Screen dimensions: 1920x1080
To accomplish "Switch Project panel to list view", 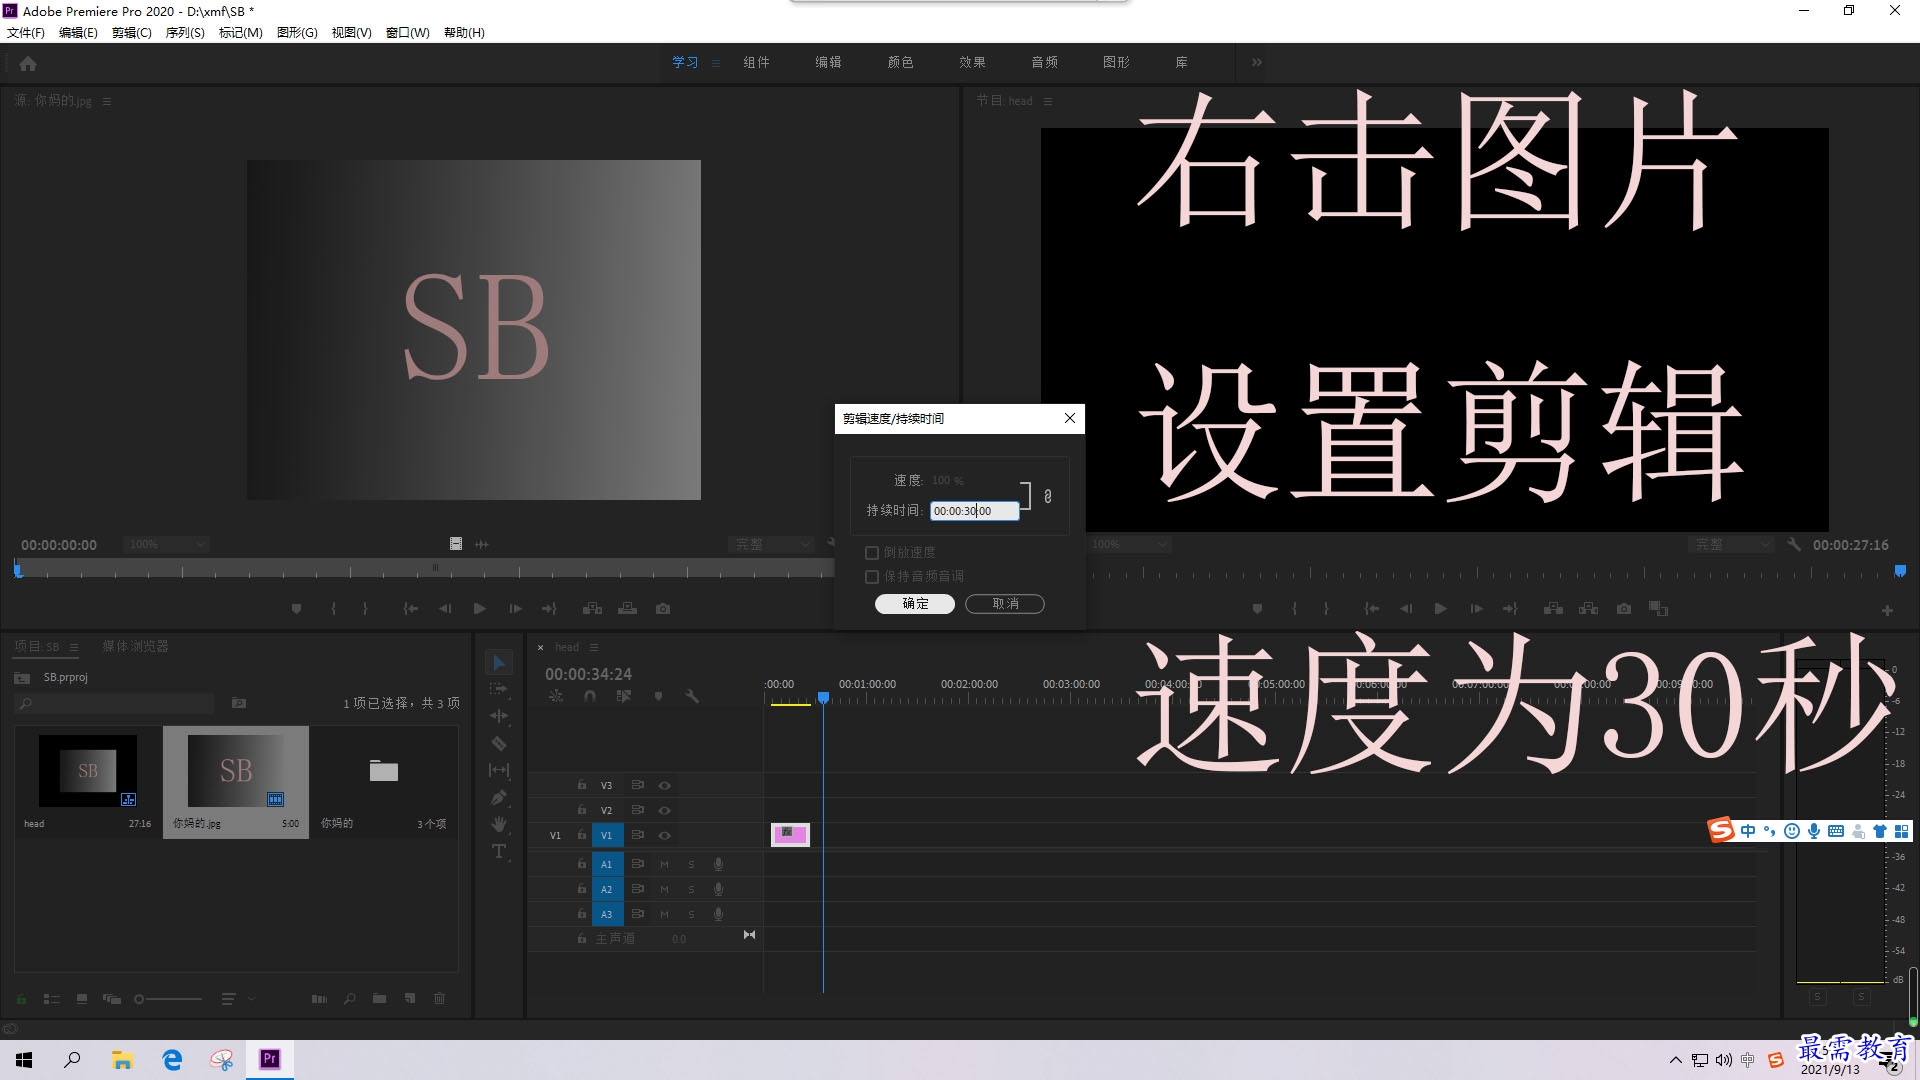I will pos(52,998).
